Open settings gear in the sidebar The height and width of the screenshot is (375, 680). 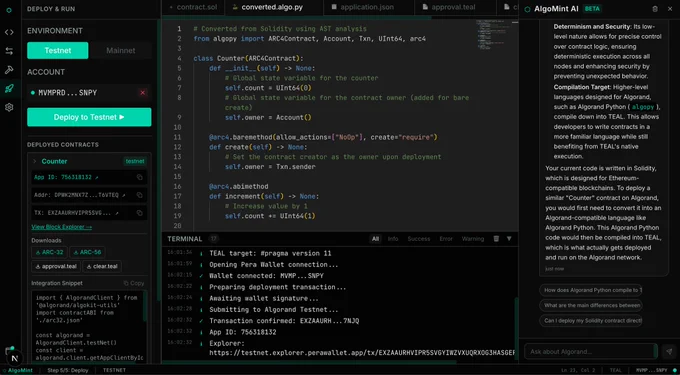click(x=9, y=107)
